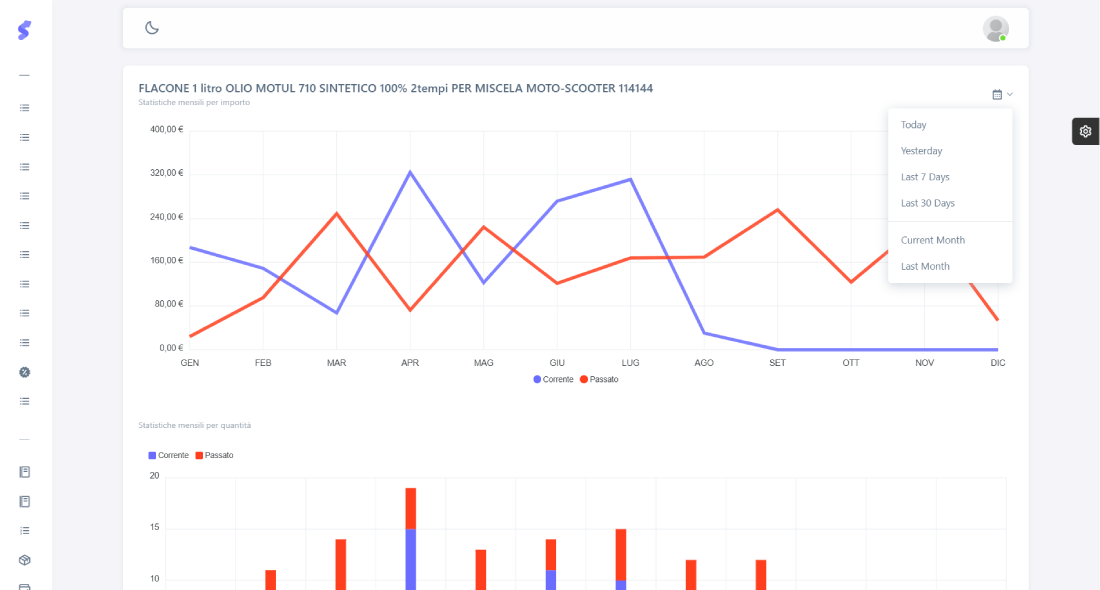Image resolution: width=1100 pixels, height=590 pixels.
Task: Click the calendar date-range icon
Action: 997,95
